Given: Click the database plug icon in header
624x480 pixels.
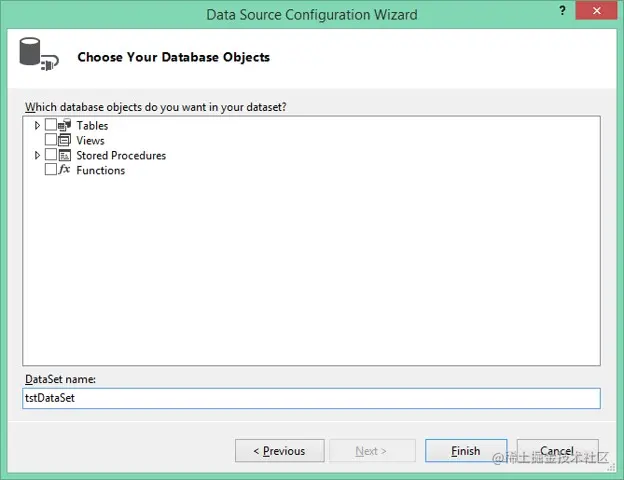Looking at the screenshot, I should click(x=39, y=55).
